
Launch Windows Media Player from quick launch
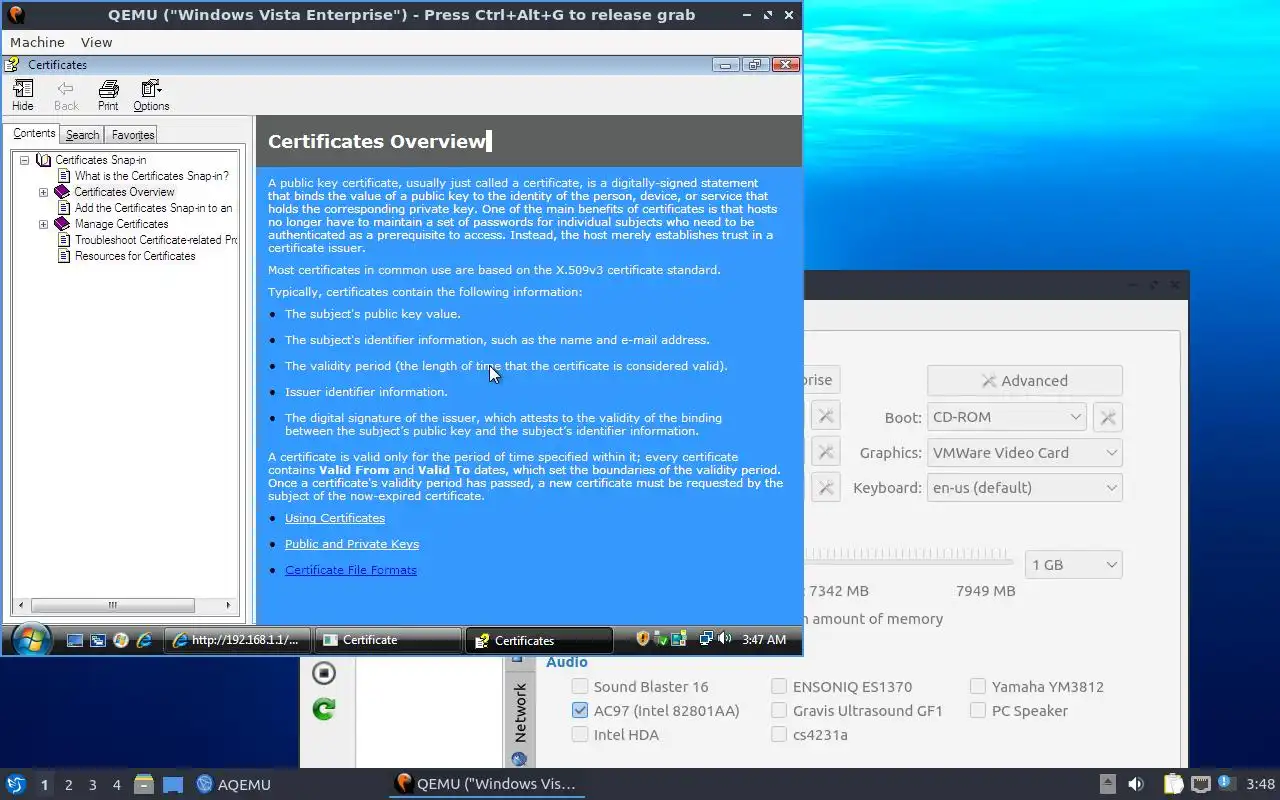(121, 640)
